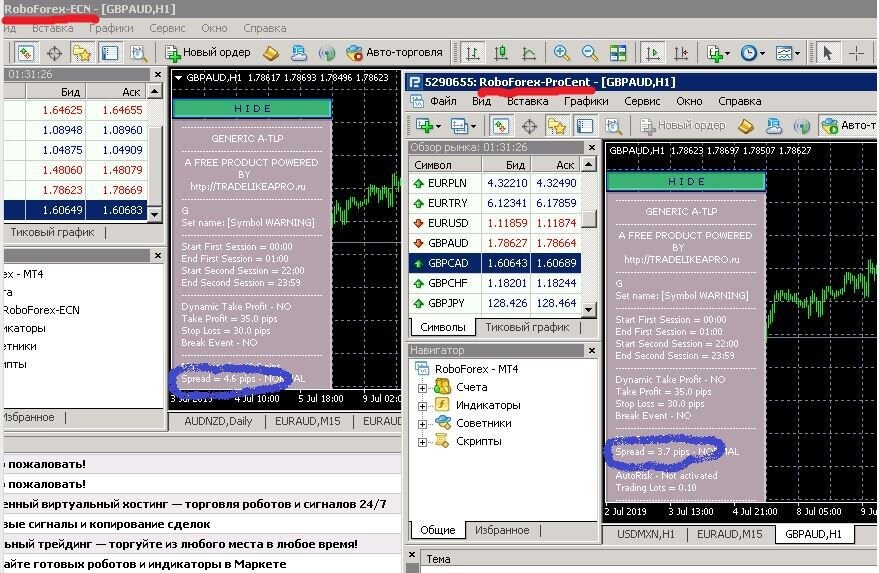The height and width of the screenshot is (573, 879).
Task: Toggle Data Window crosshair icon in ECN toolbar
Action: click(54, 53)
